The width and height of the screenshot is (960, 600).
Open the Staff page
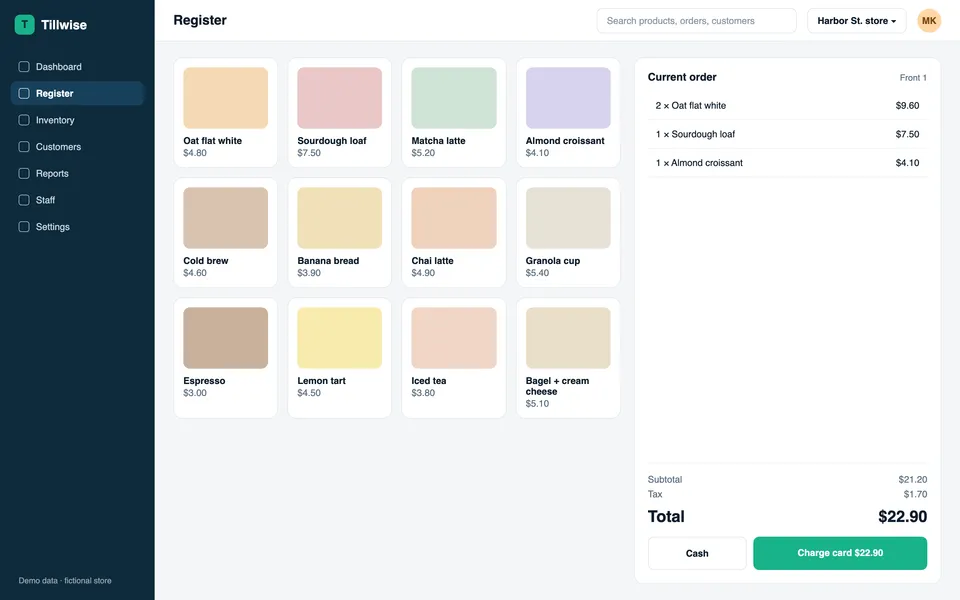pyautogui.click(x=77, y=200)
